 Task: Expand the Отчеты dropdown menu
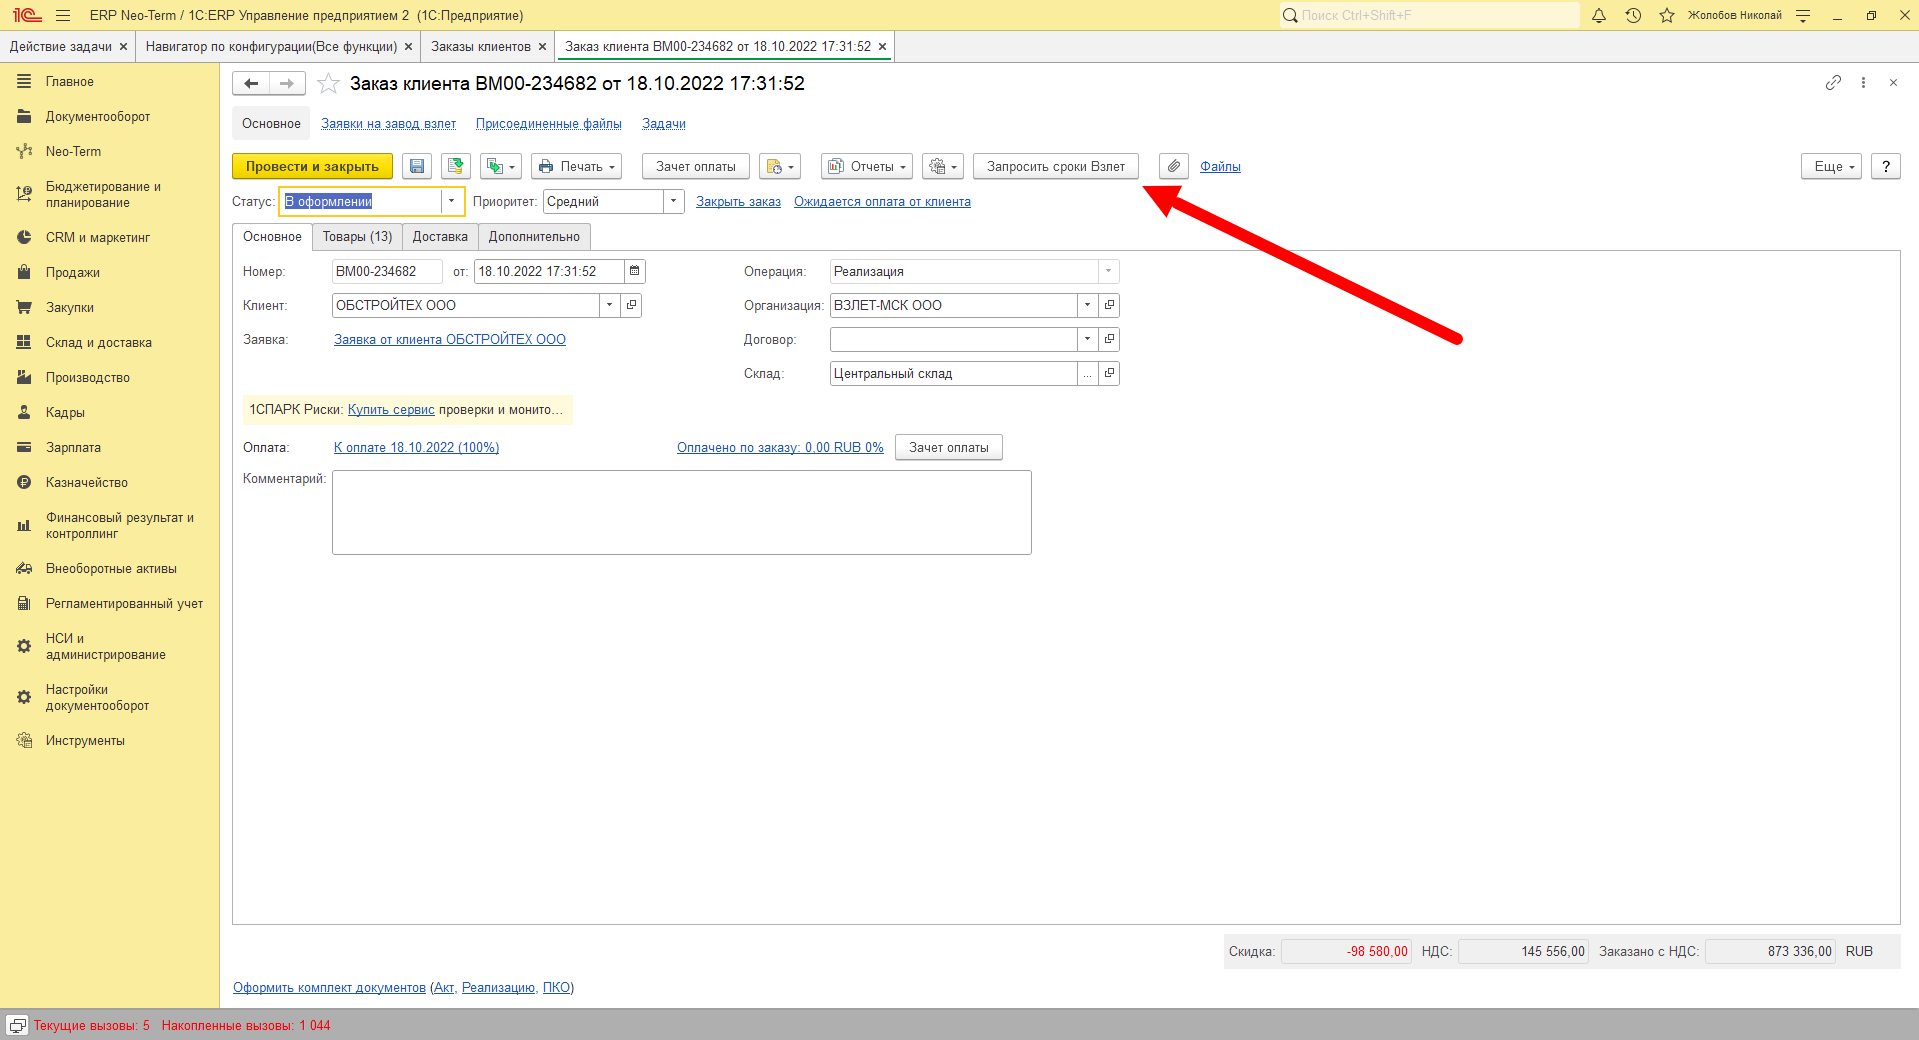(866, 167)
